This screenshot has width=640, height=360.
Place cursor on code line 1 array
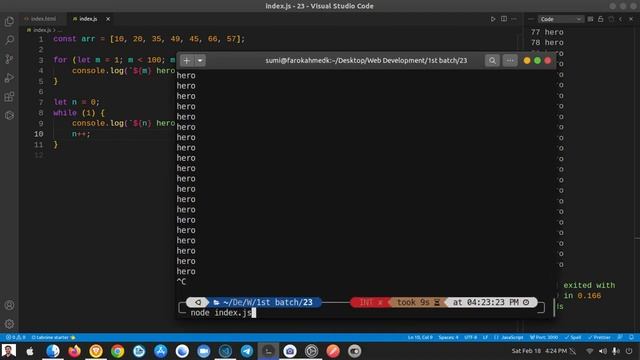tap(177, 39)
